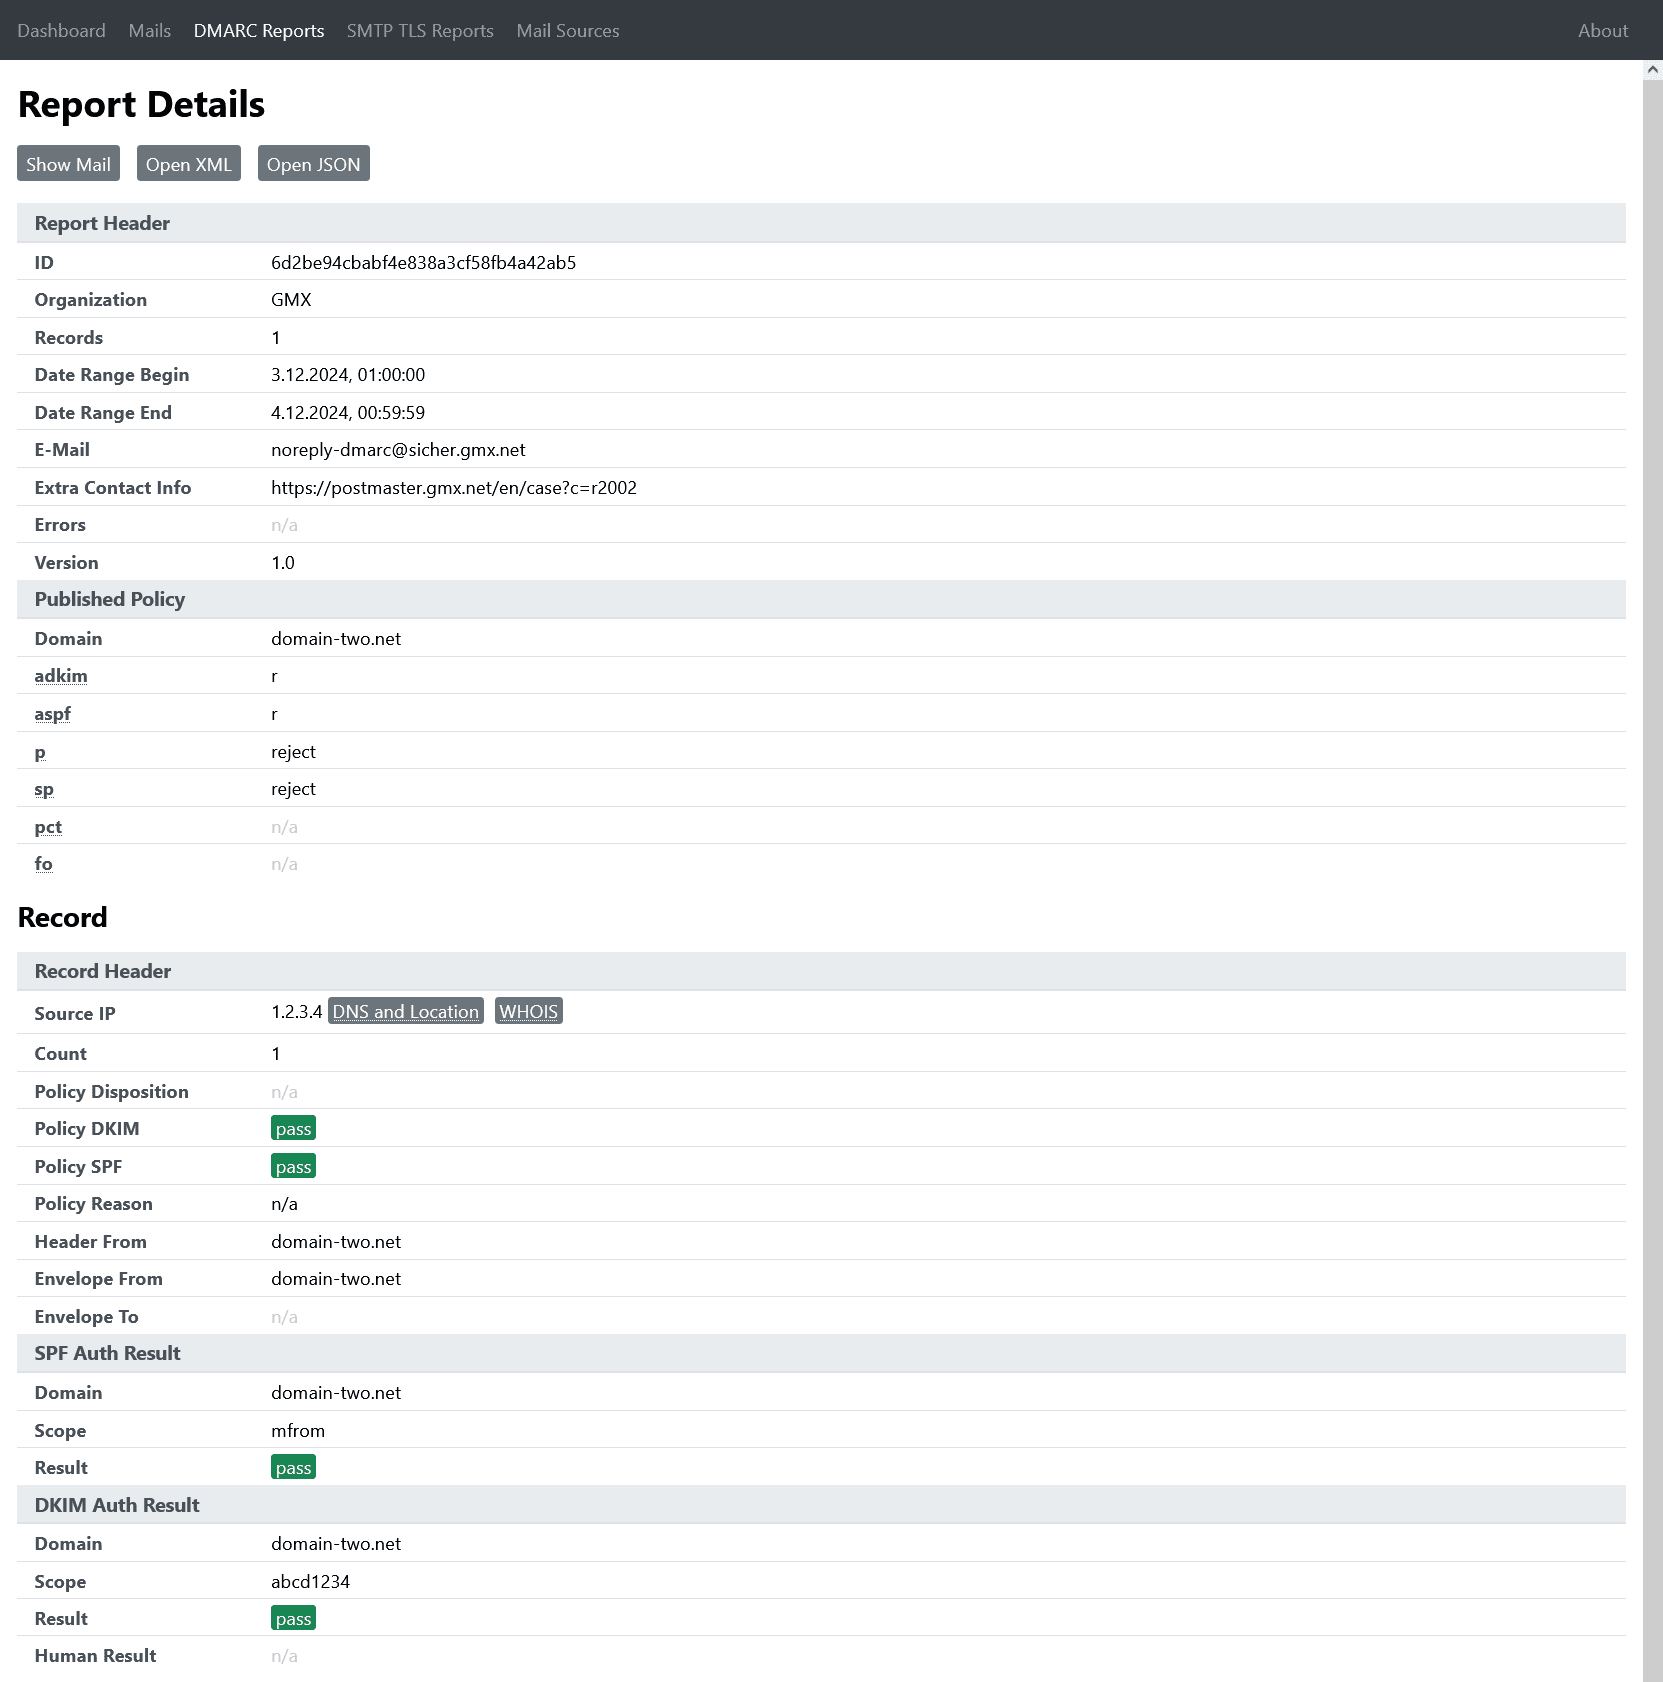Select DMARC Reports in navigation bar
1663x1682 pixels.
pos(259,30)
